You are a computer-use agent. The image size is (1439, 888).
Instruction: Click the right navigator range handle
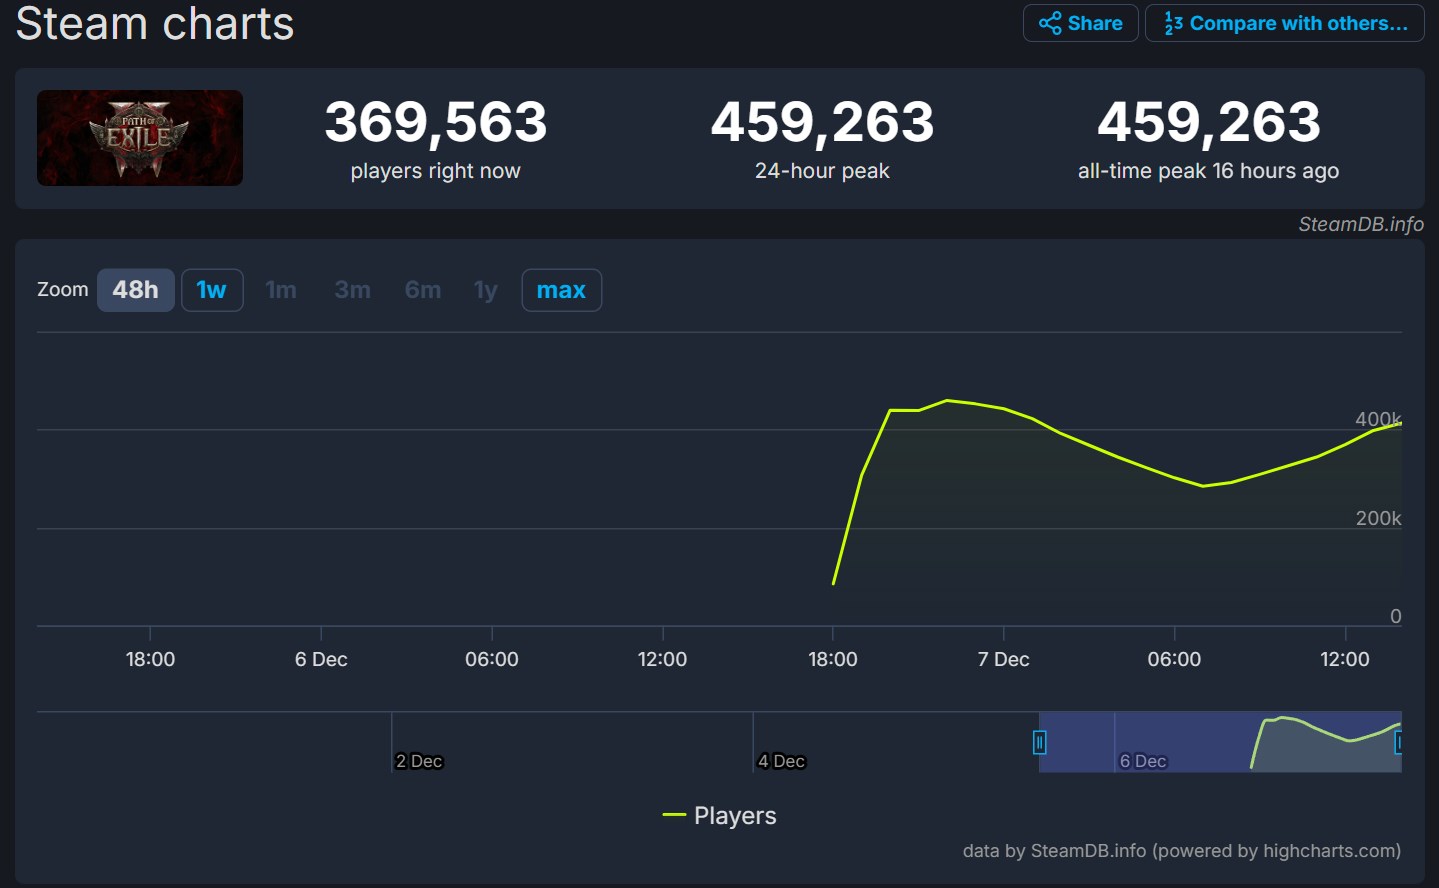coord(1399,742)
